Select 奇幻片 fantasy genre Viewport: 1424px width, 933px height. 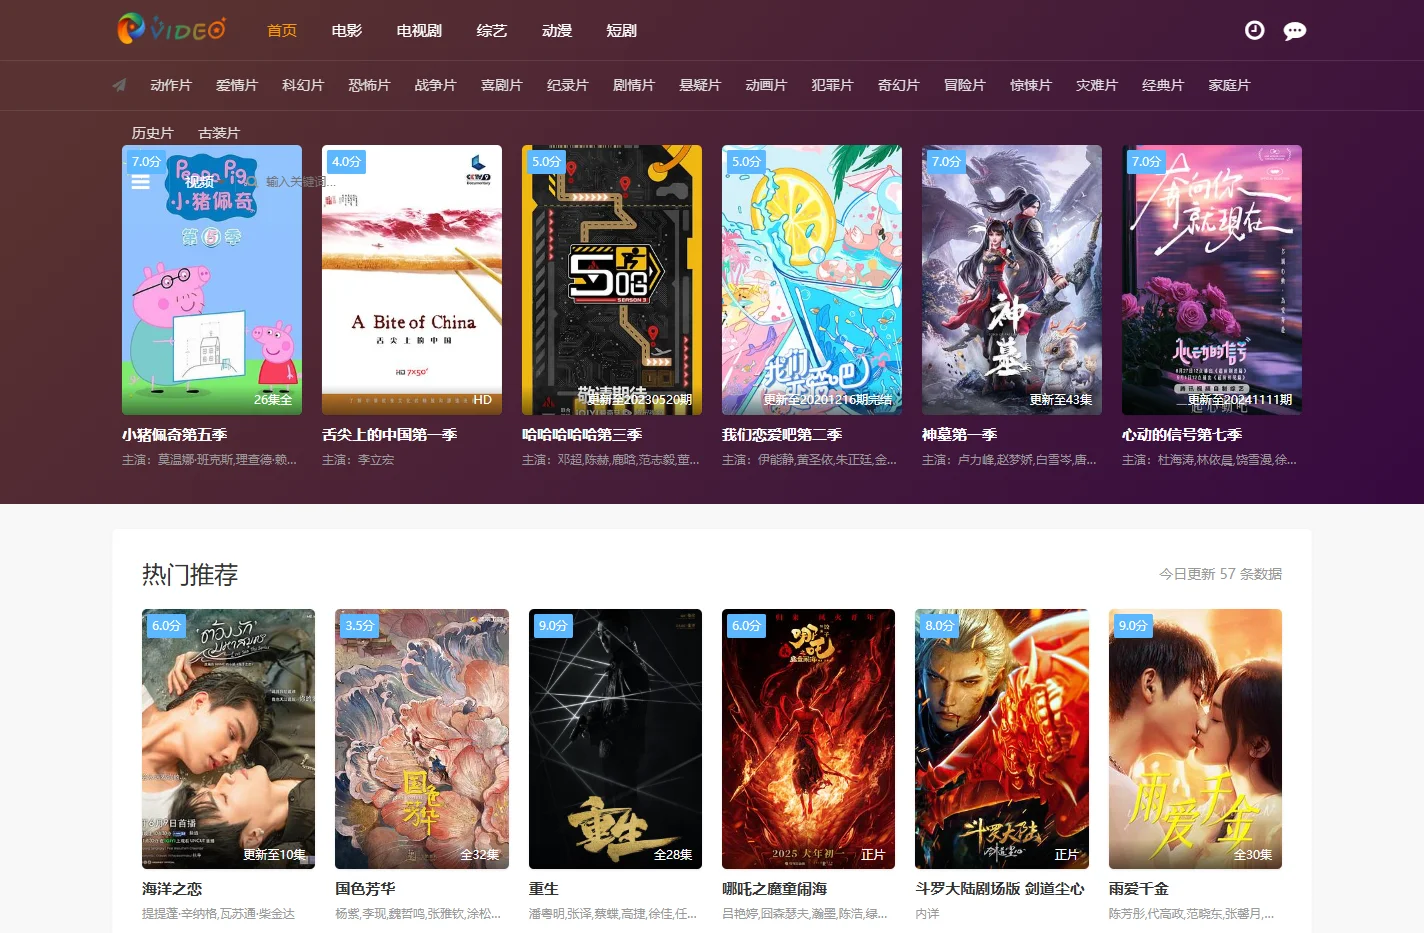pos(899,85)
